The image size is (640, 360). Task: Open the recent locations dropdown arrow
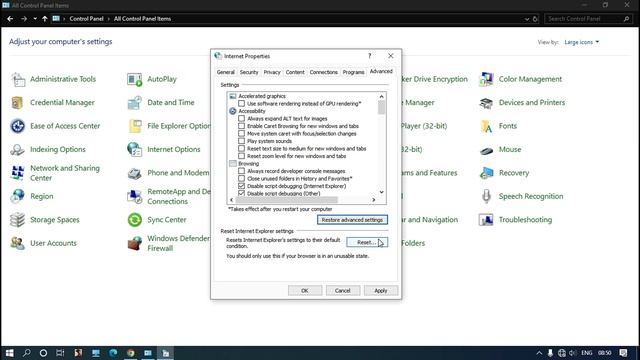tap(35, 19)
